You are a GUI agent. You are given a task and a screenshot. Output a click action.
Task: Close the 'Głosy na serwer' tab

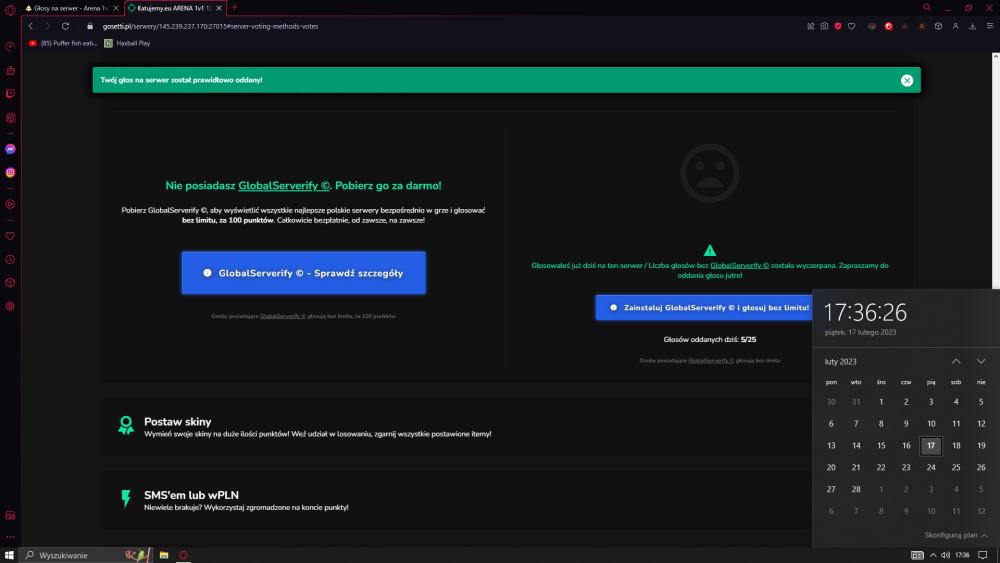115,8
